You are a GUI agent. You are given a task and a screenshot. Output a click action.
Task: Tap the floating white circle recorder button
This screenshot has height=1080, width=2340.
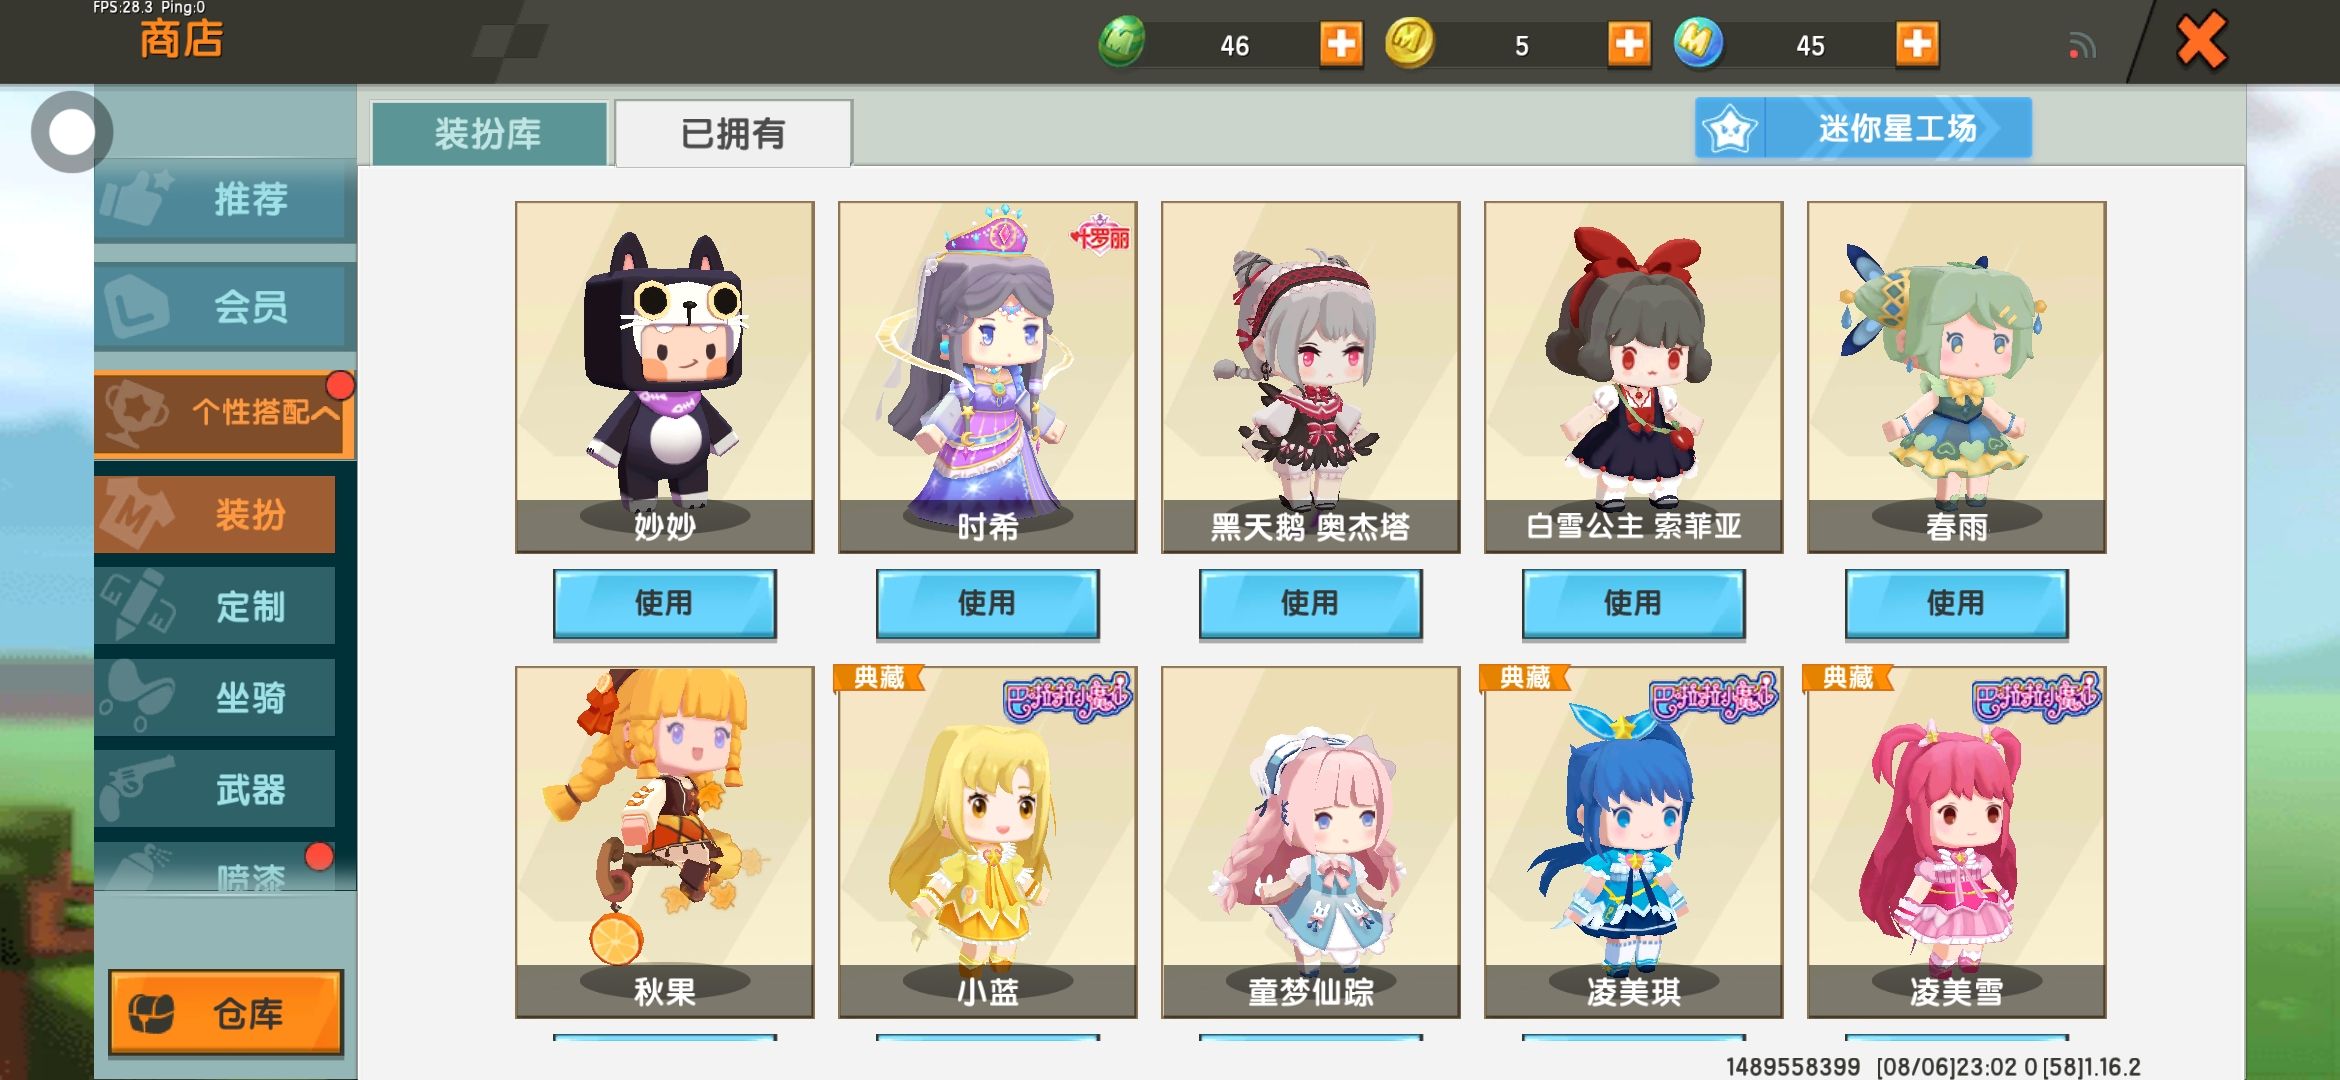[71, 132]
